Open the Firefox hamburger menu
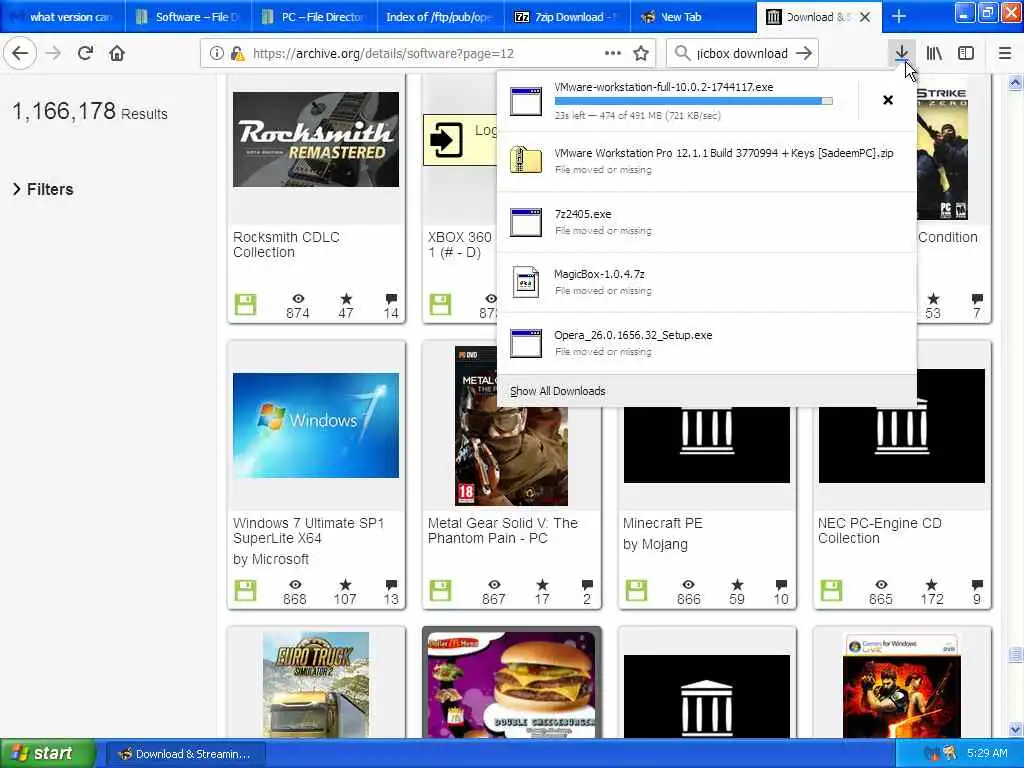 click(1005, 54)
